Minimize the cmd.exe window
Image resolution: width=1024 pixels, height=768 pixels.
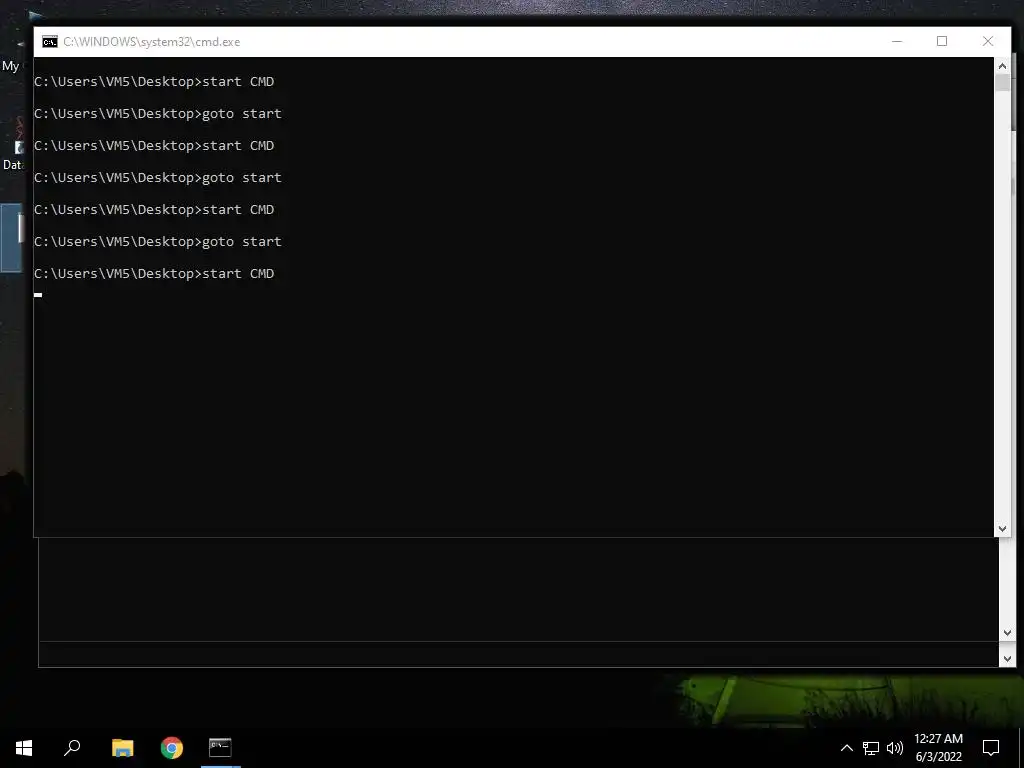(x=897, y=41)
